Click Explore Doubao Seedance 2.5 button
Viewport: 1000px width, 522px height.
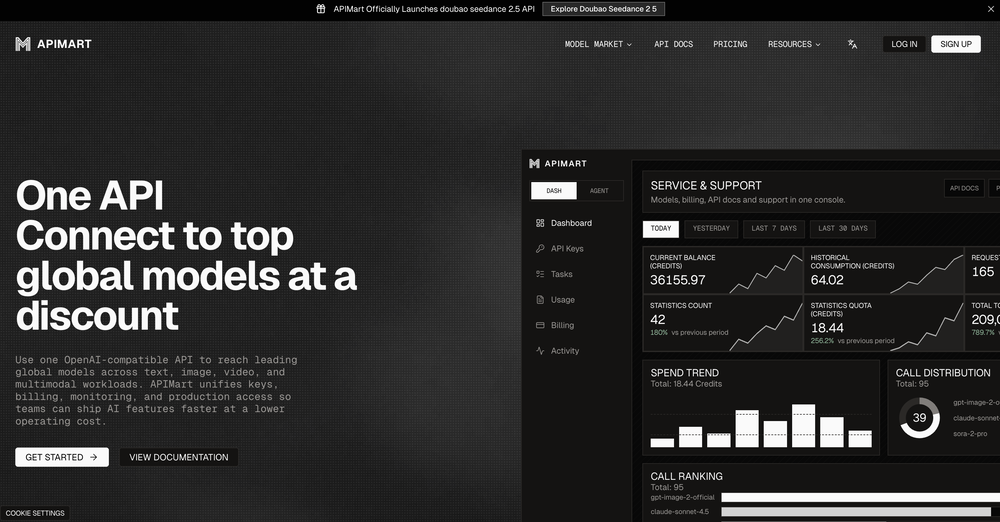point(603,9)
